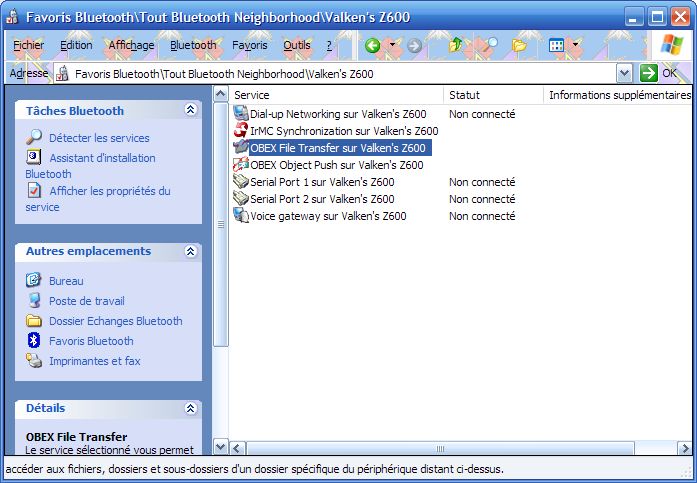Collapse the Autres emplacements panel
This screenshot has width=697, height=483.
coord(191,251)
